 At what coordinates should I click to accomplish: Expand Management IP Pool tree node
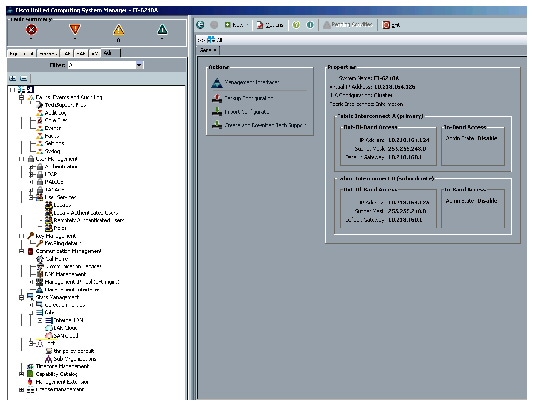[x=31, y=282]
